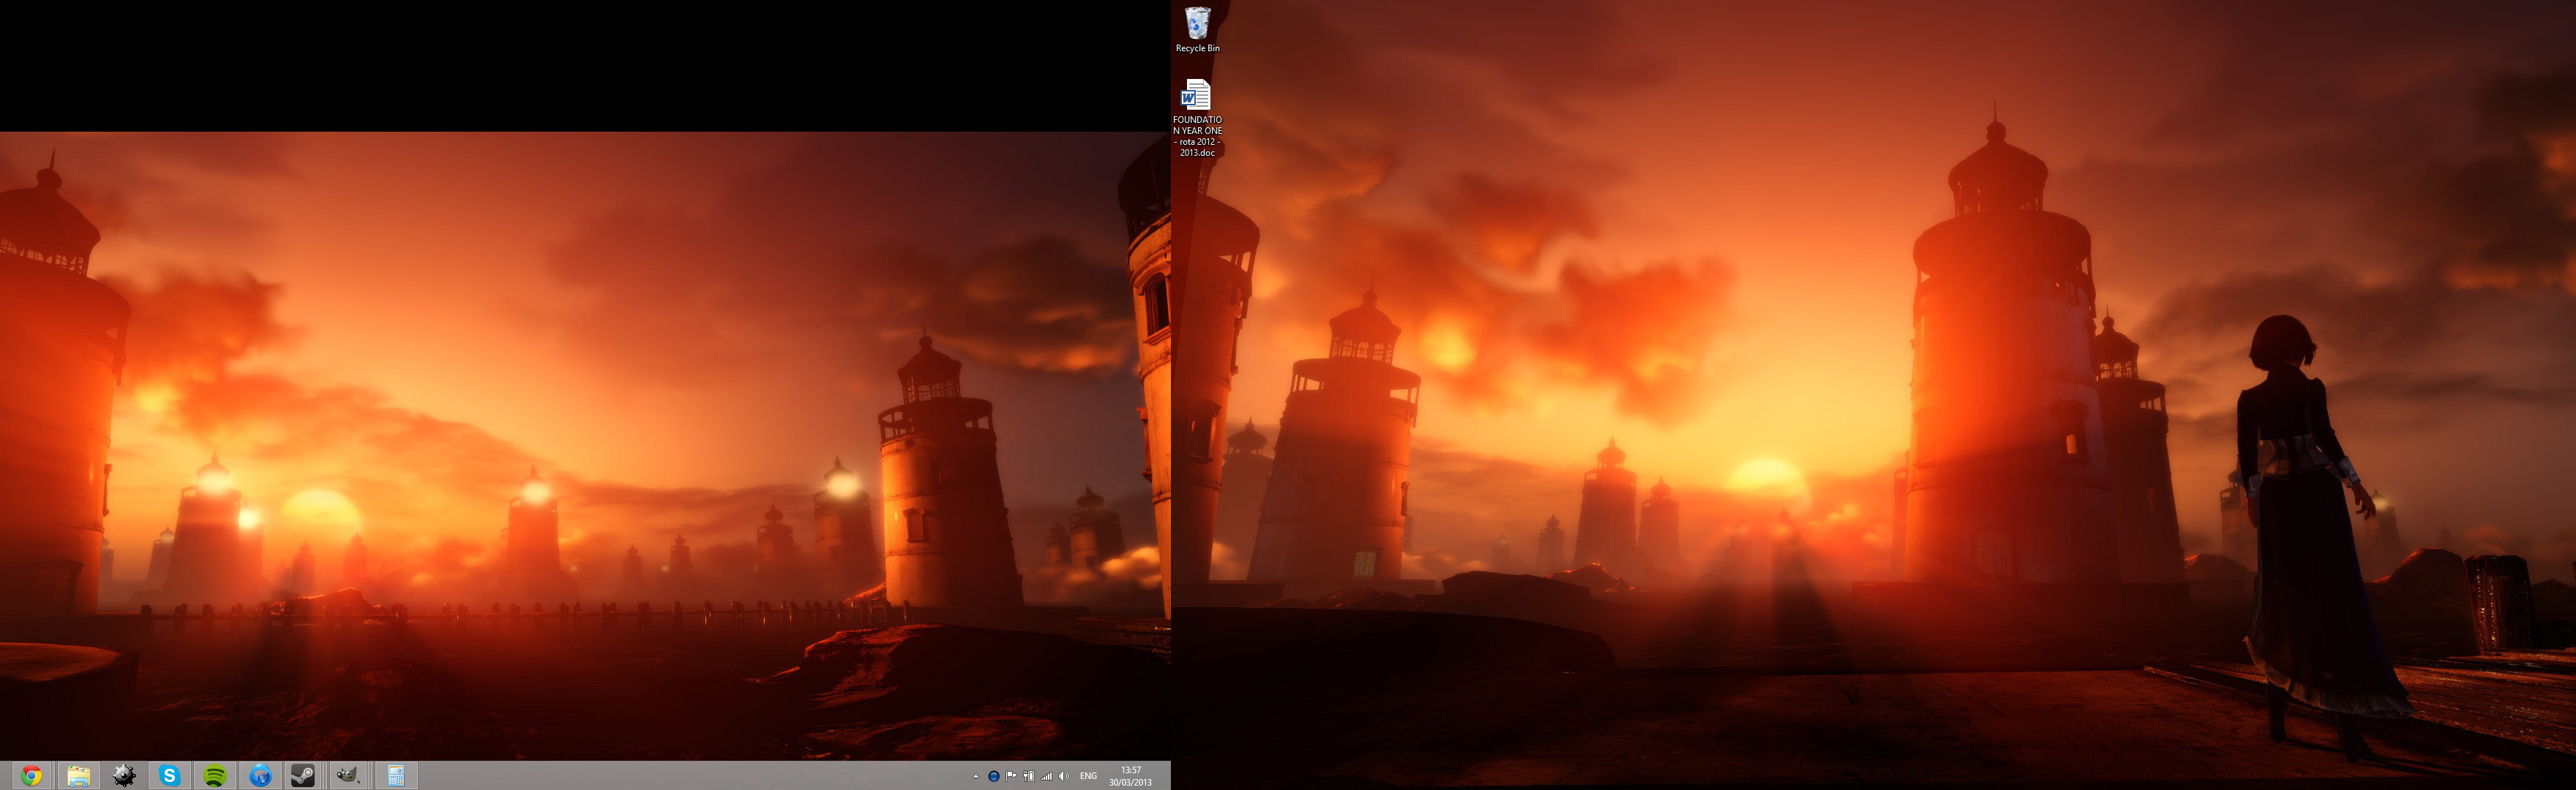The width and height of the screenshot is (2576, 790).
Task: Click the battery power tray icon
Action: pos(1029,776)
